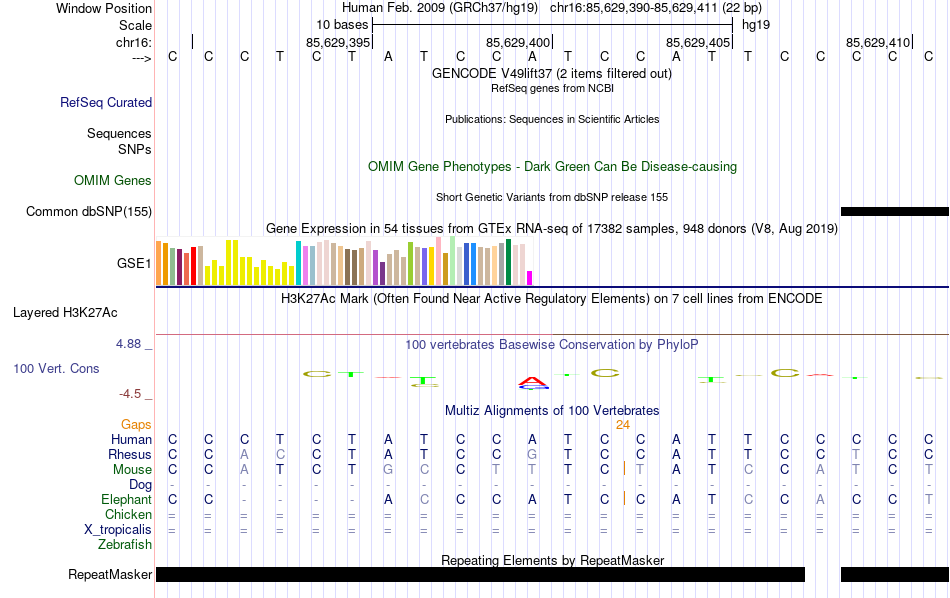Click the 85,629,400 ruler position label
The image size is (950, 598).
pos(518,42)
